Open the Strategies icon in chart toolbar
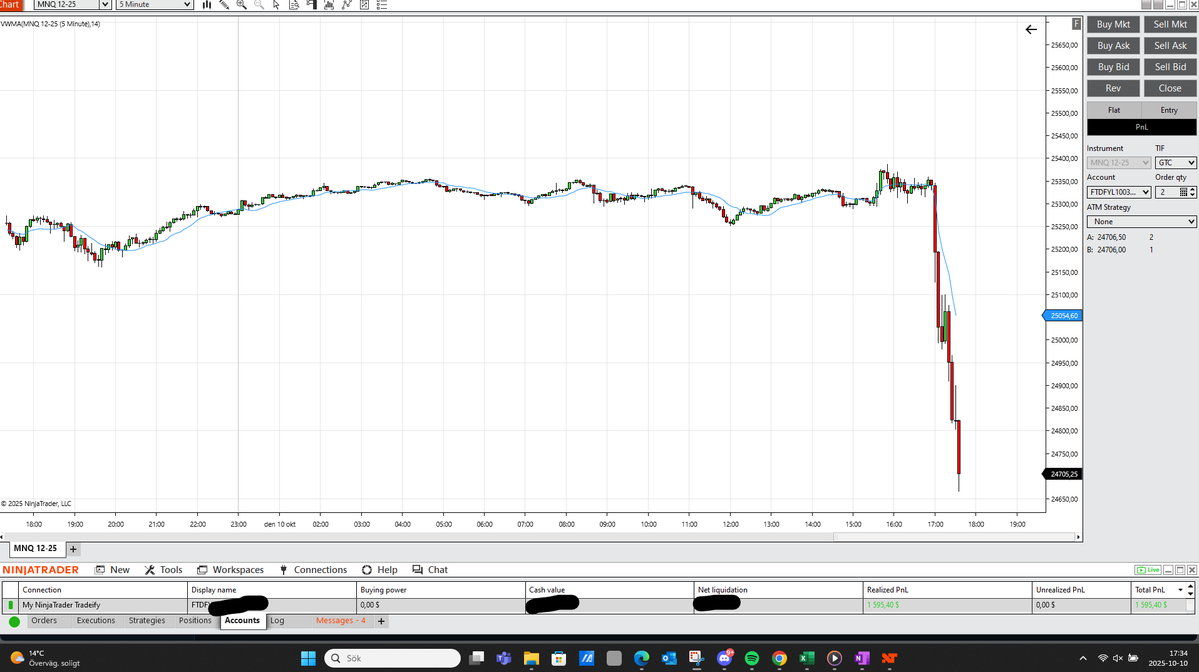Viewport: 1199px width, 672px height. click(364, 5)
